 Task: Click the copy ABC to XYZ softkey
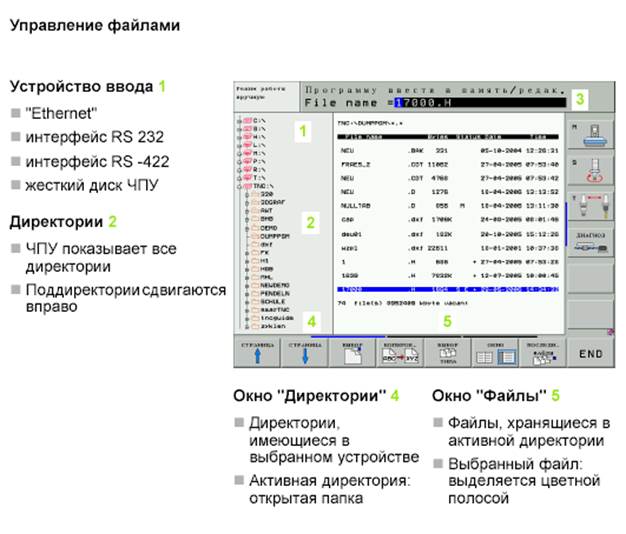pyautogui.click(x=400, y=353)
